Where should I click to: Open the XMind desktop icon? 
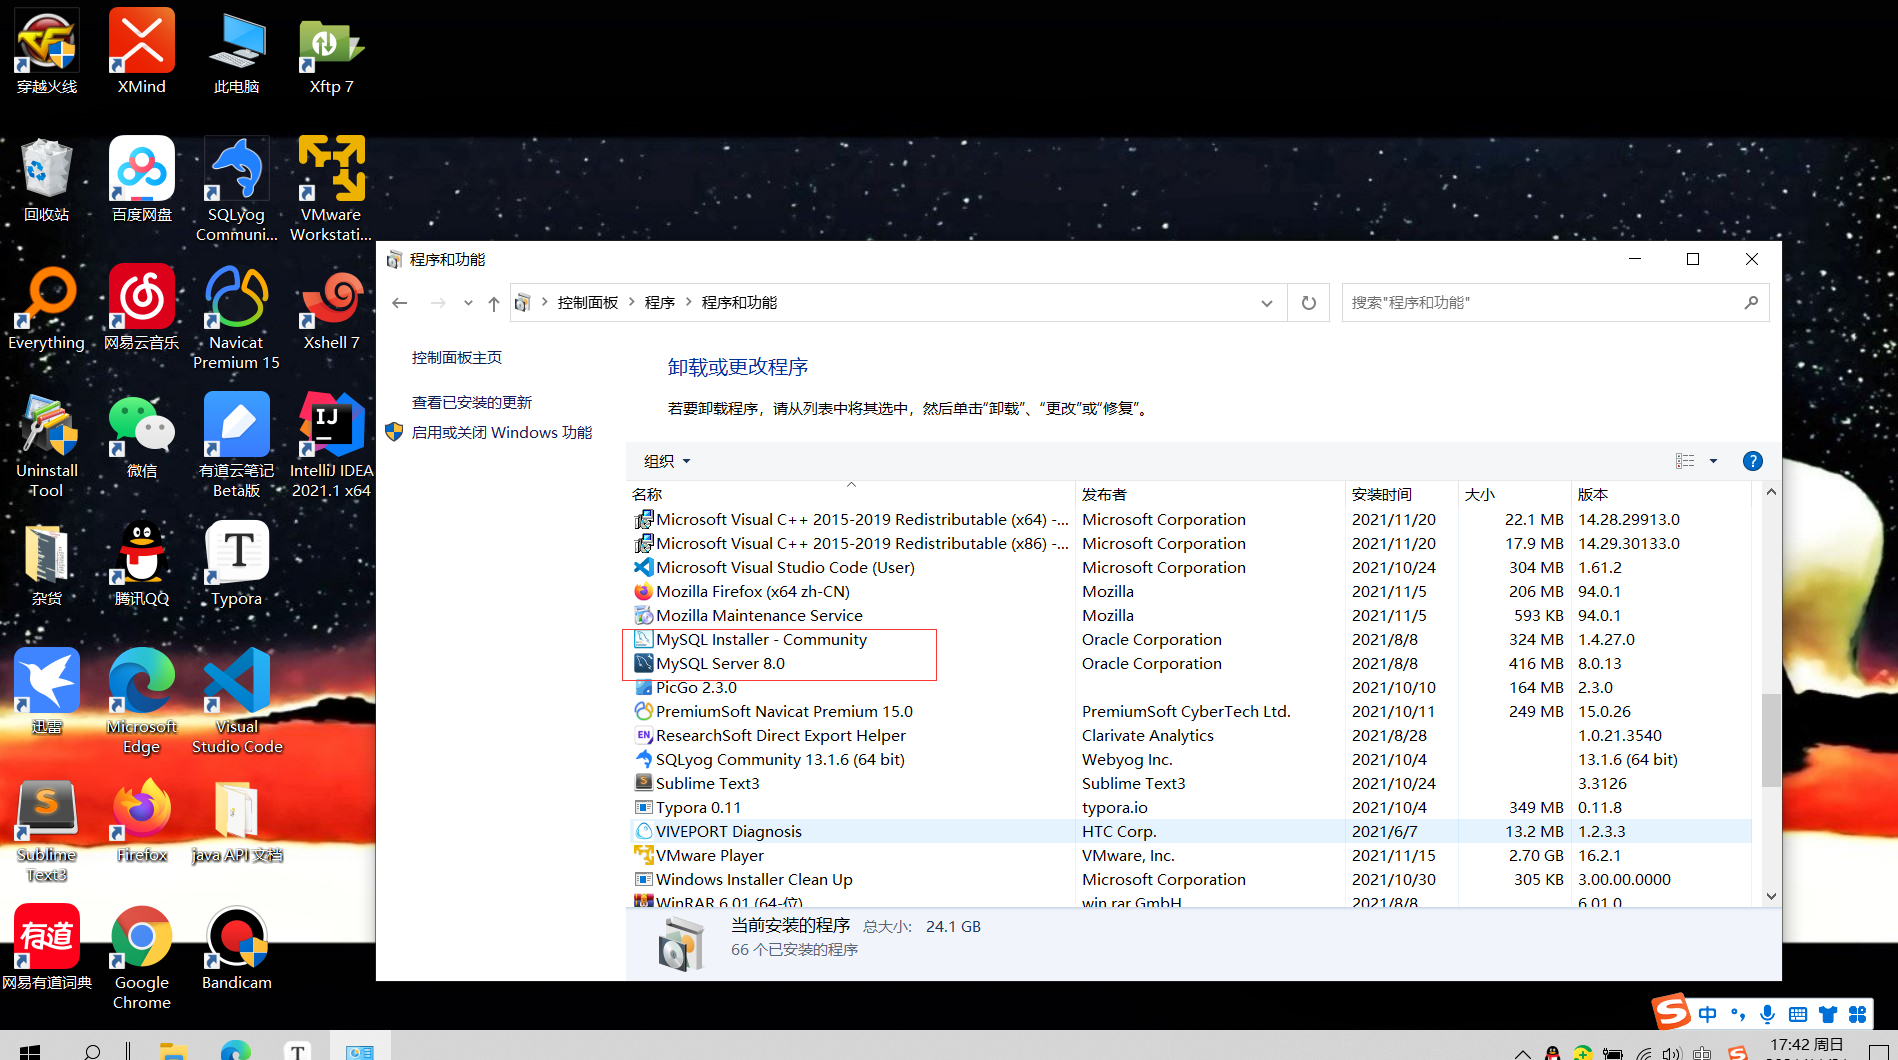(142, 52)
